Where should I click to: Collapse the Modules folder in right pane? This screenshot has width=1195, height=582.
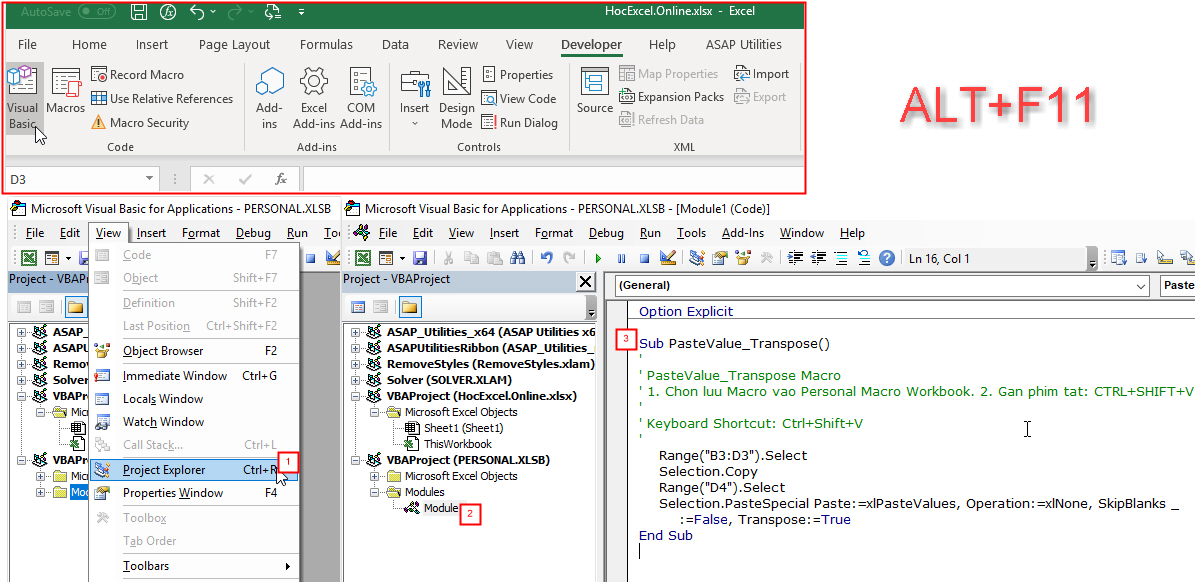pos(375,492)
